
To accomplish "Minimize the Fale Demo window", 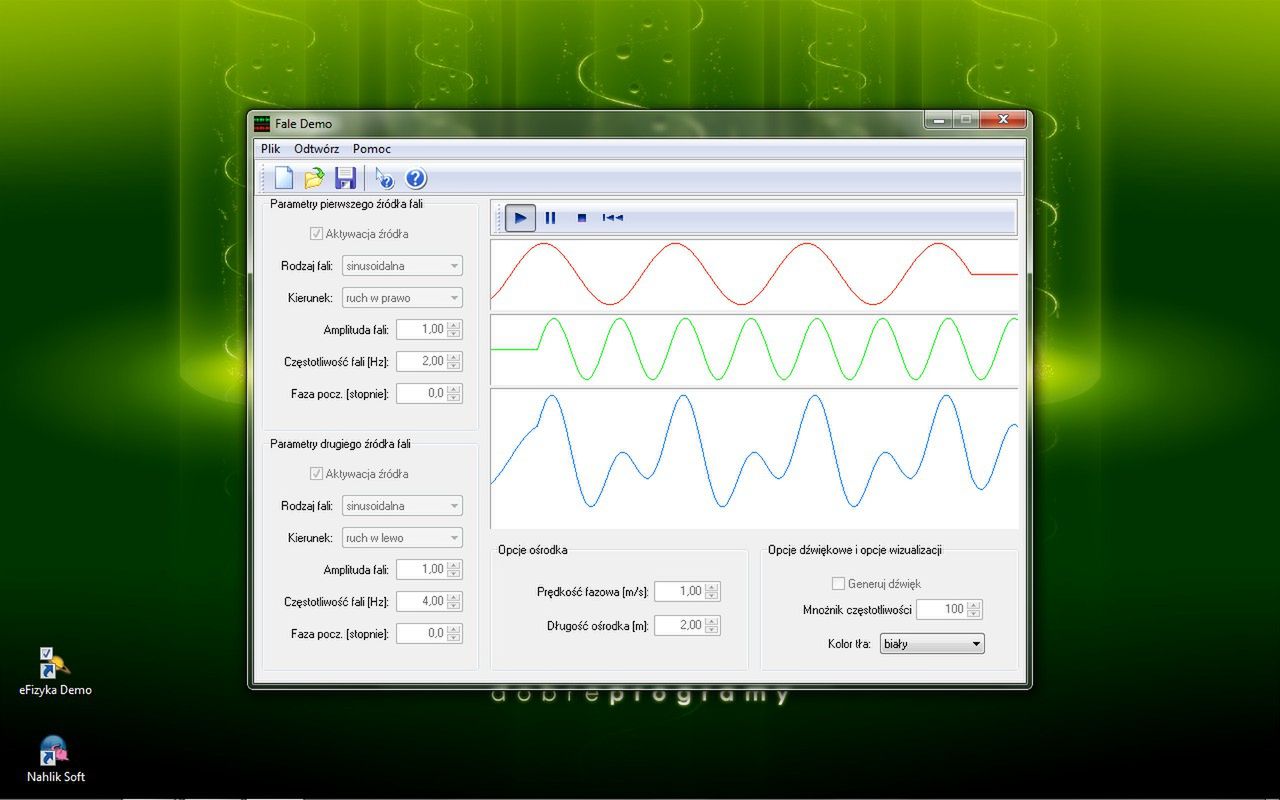I will (938, 120).
